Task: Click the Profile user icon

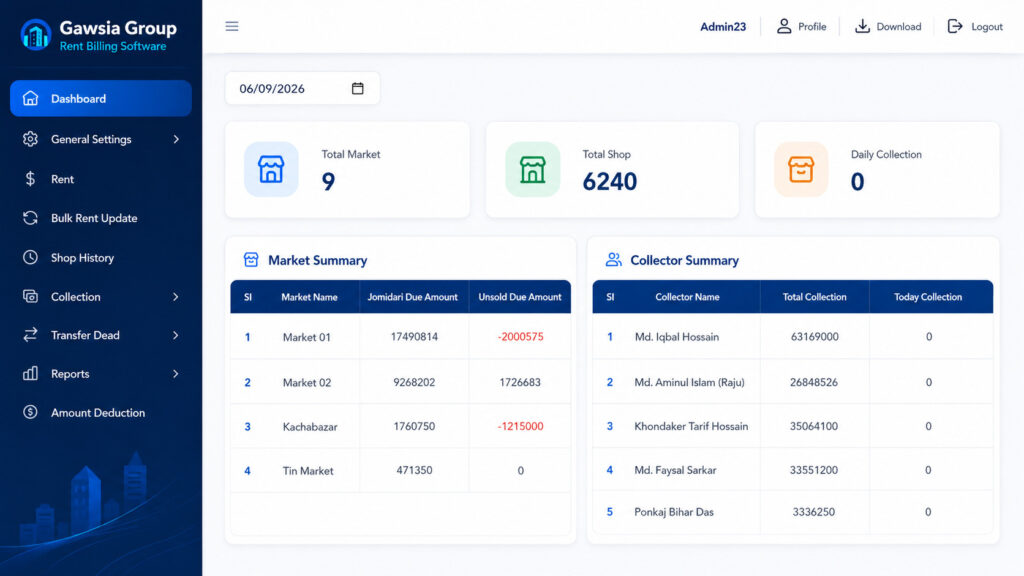Action: pos(784,26)
